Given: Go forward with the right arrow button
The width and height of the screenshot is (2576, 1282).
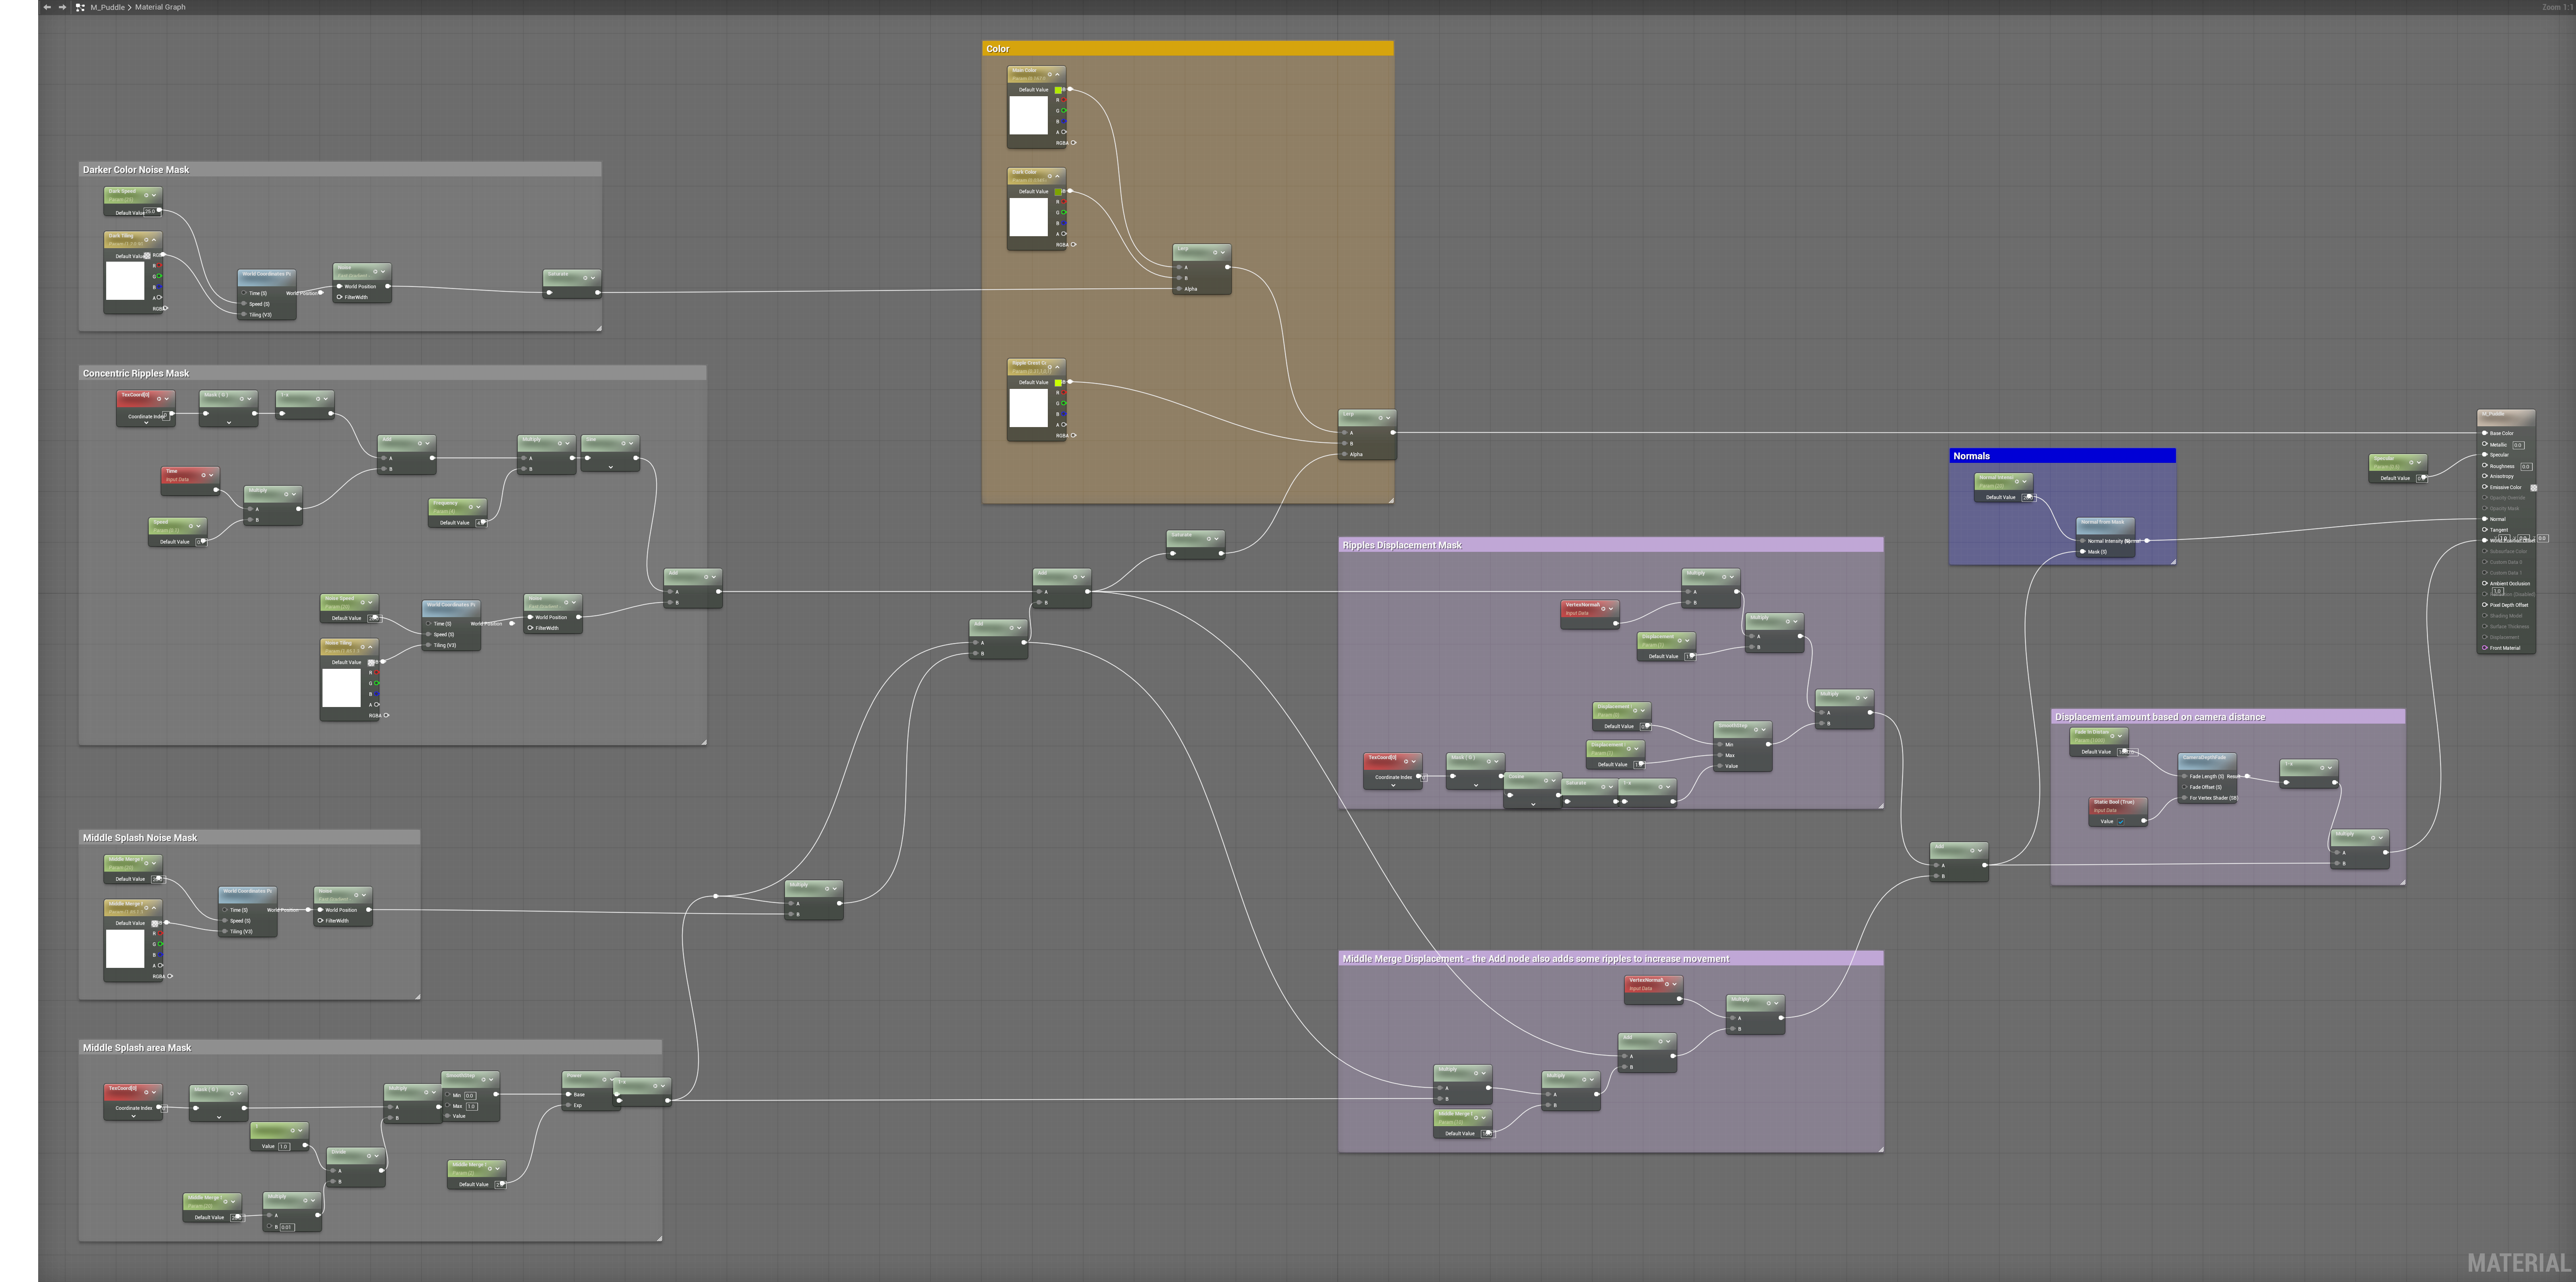Looking at the screenshot, I should click(x=62, y=7).
